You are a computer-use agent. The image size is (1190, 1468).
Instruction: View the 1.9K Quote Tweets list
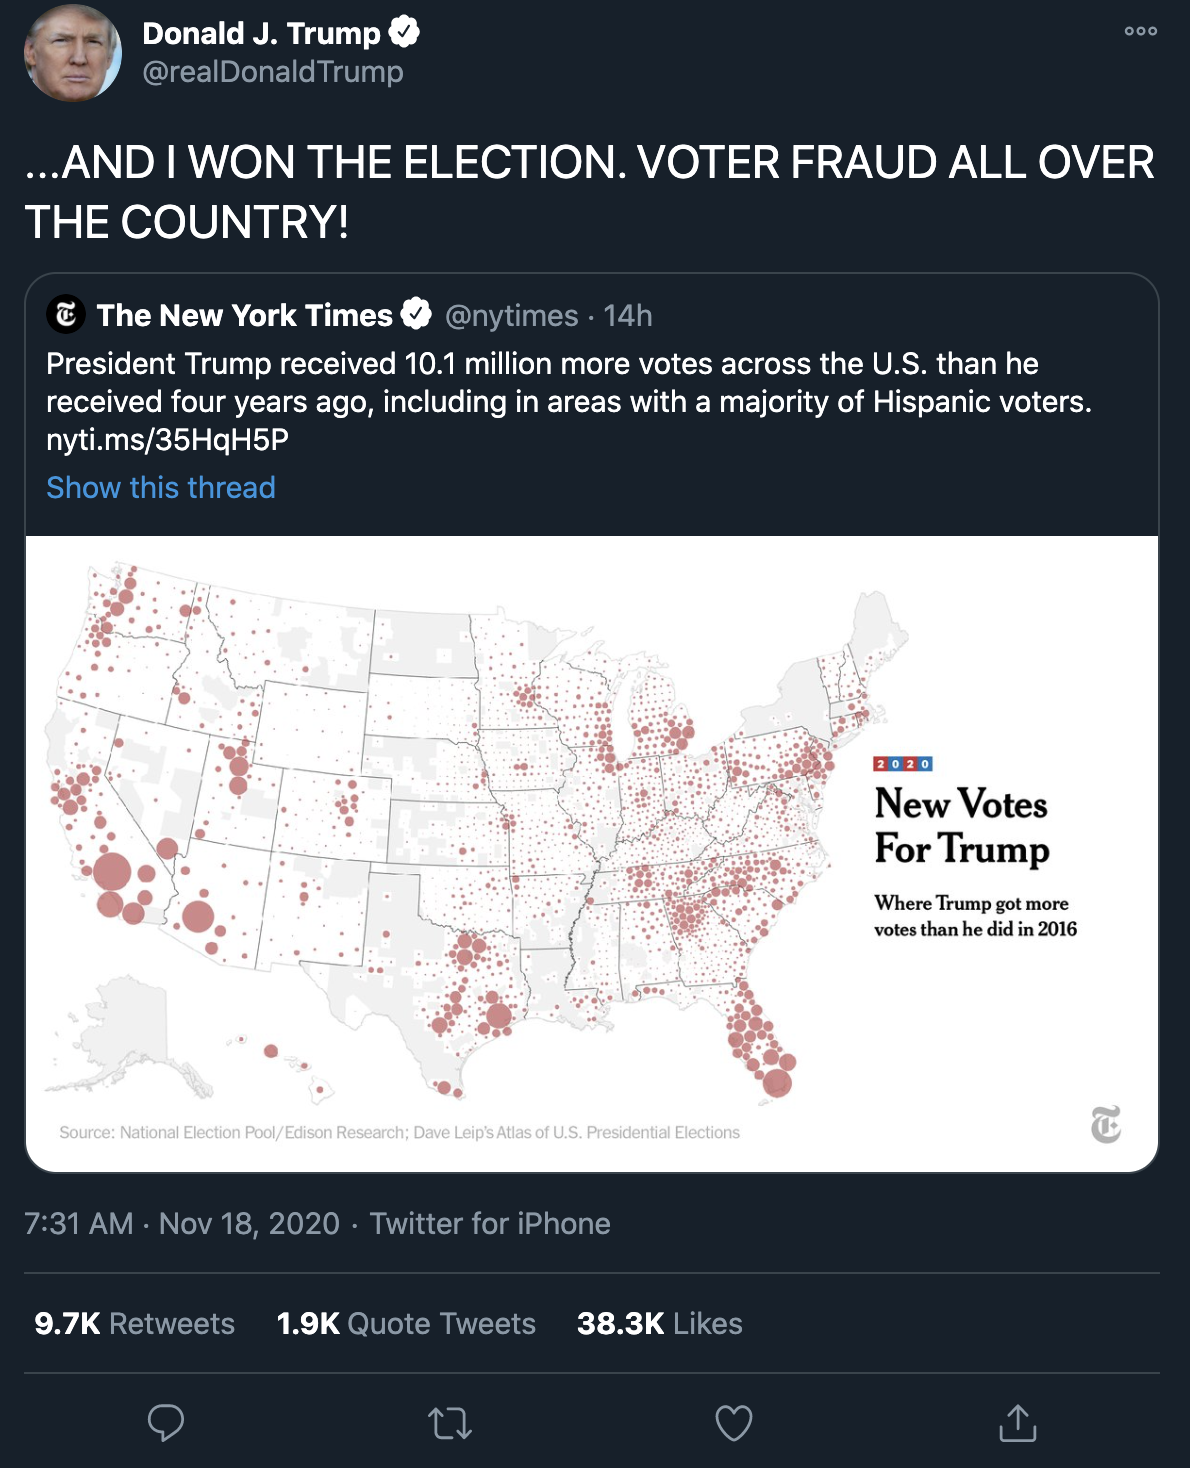pyautogui.click(x=406, y=1323)
